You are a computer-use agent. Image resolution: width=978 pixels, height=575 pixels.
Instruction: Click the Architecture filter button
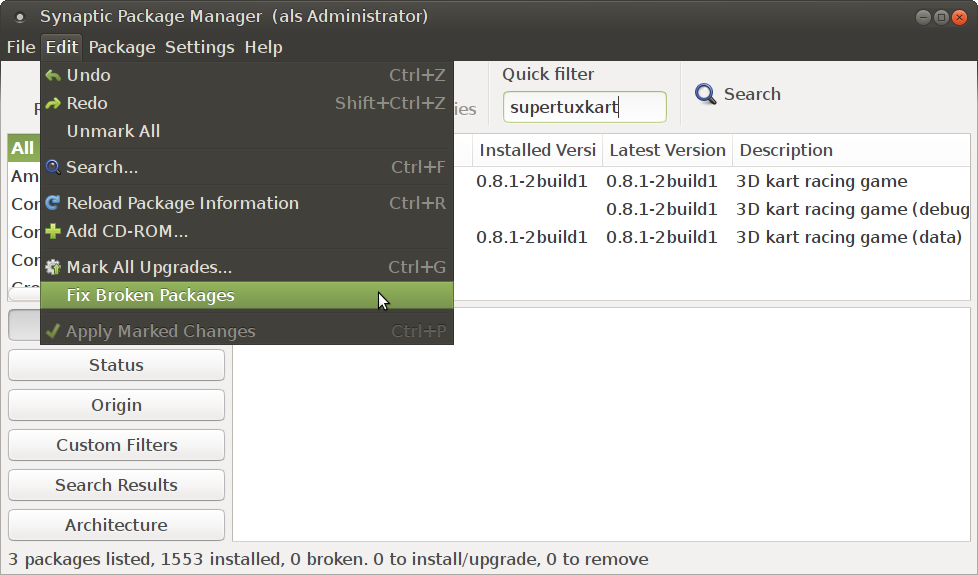(x=116, y=525)
